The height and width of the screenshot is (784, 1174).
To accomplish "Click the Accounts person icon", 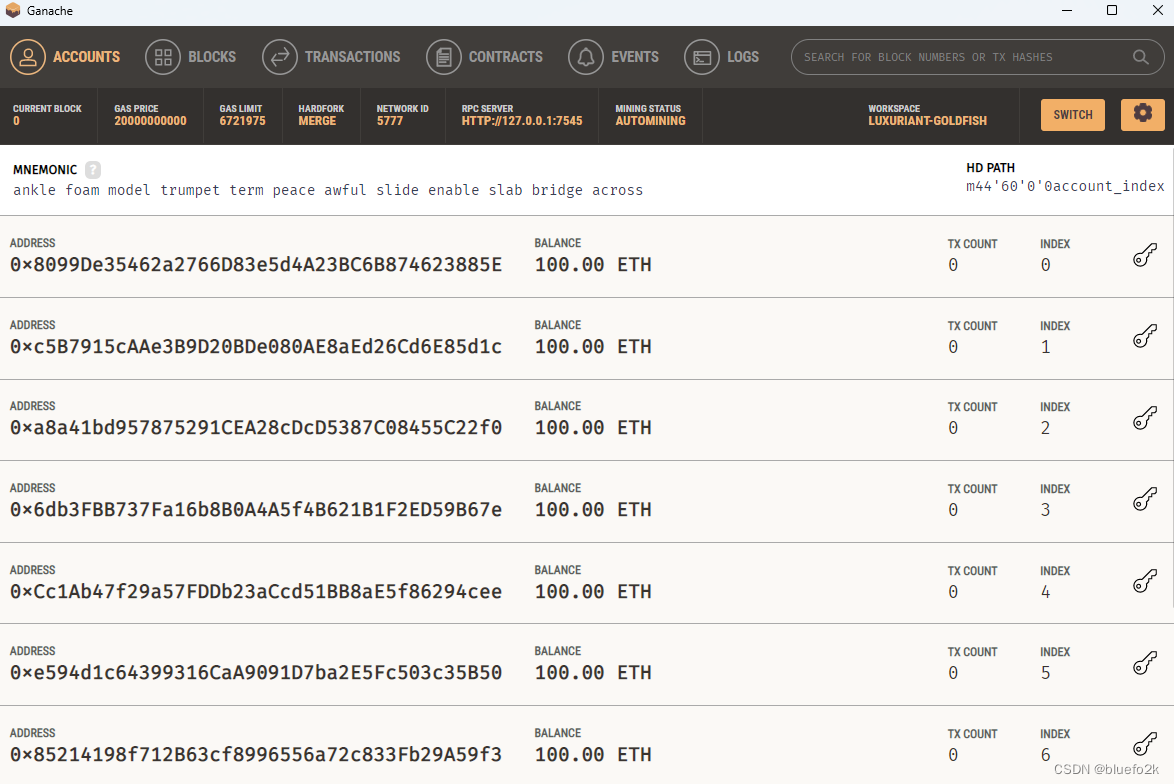I will (x=28, y=57).
